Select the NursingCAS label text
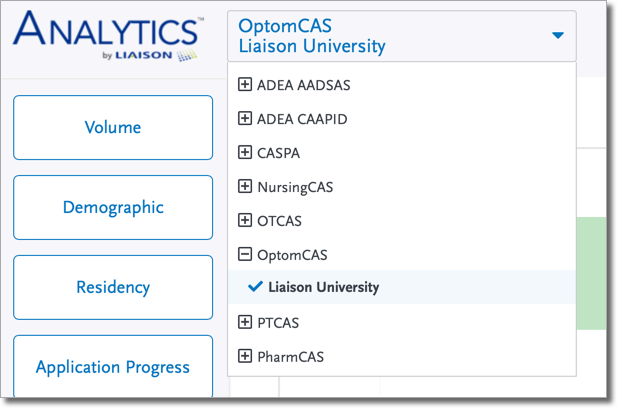Viewport: 617px width, 408px height. (x=295, y=187)
